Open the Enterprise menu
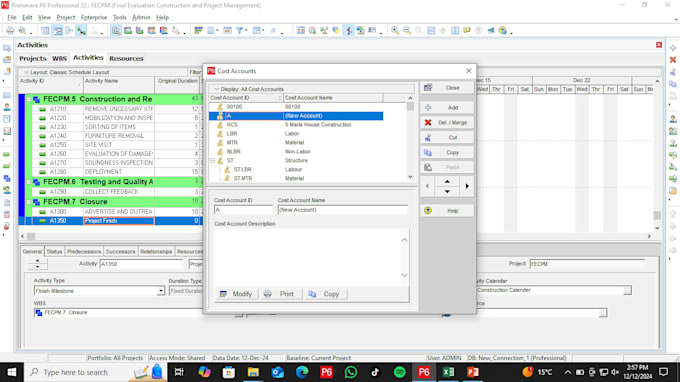This screenshot has height=382, width=680. 94,17
